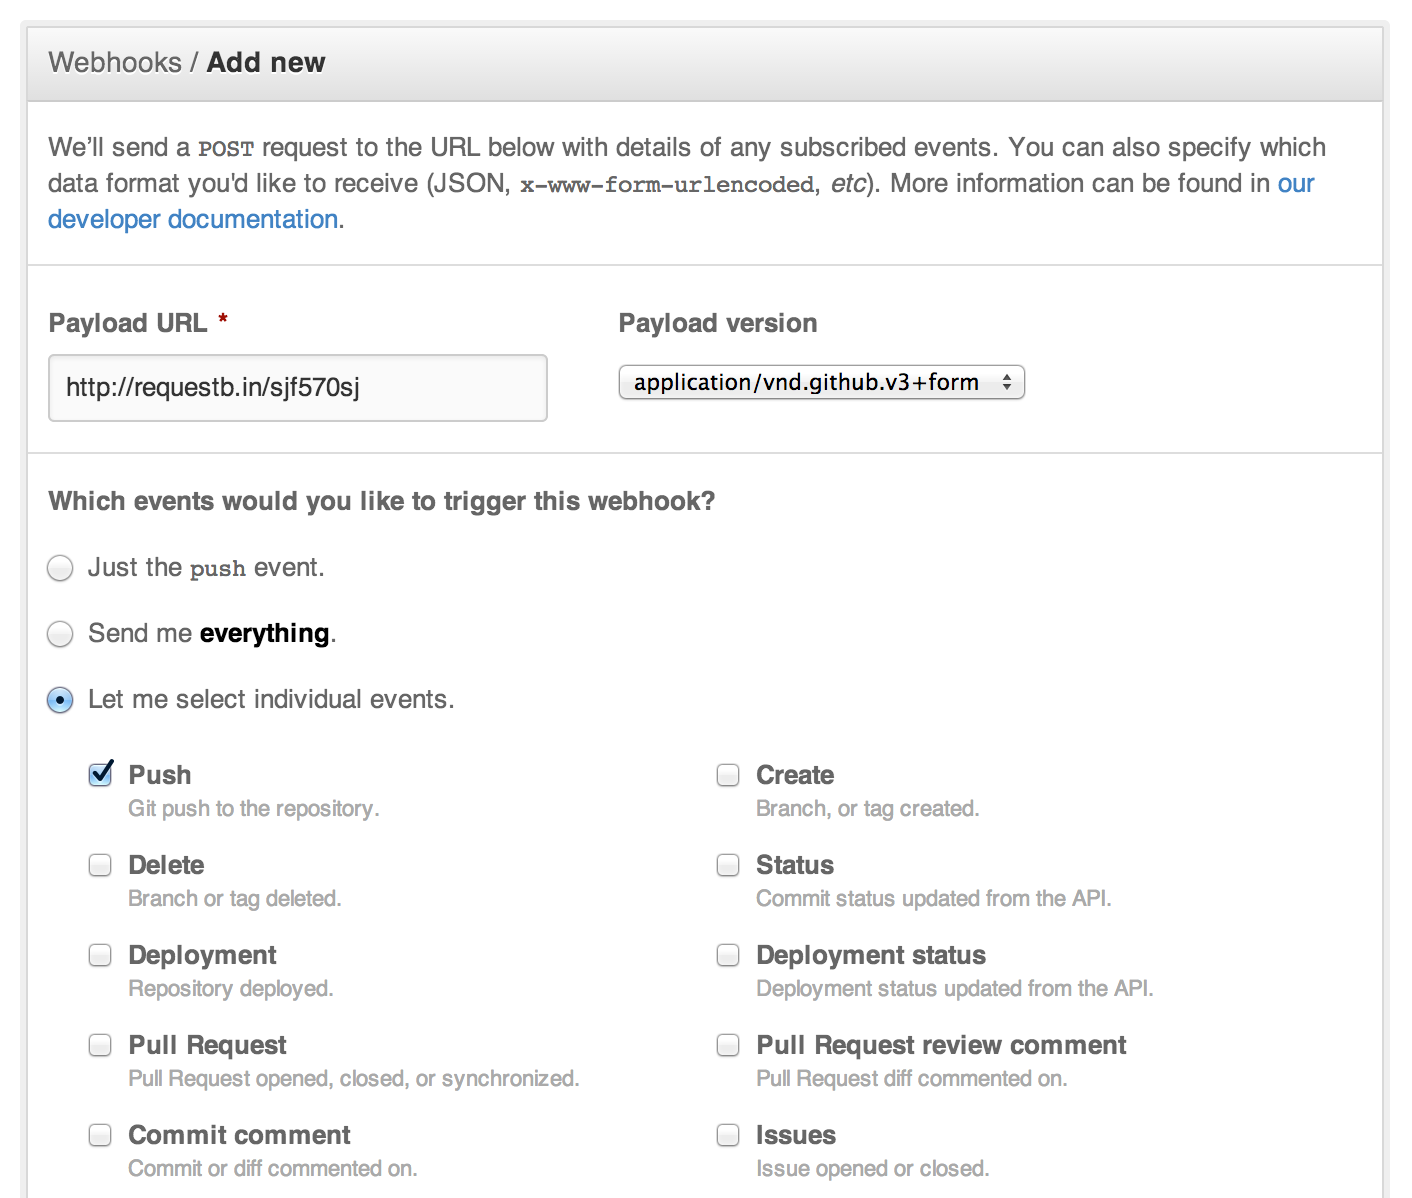Go back to Webhooks breadcrumb
The image size is (1412, 1198).
(x=115, y=62)
